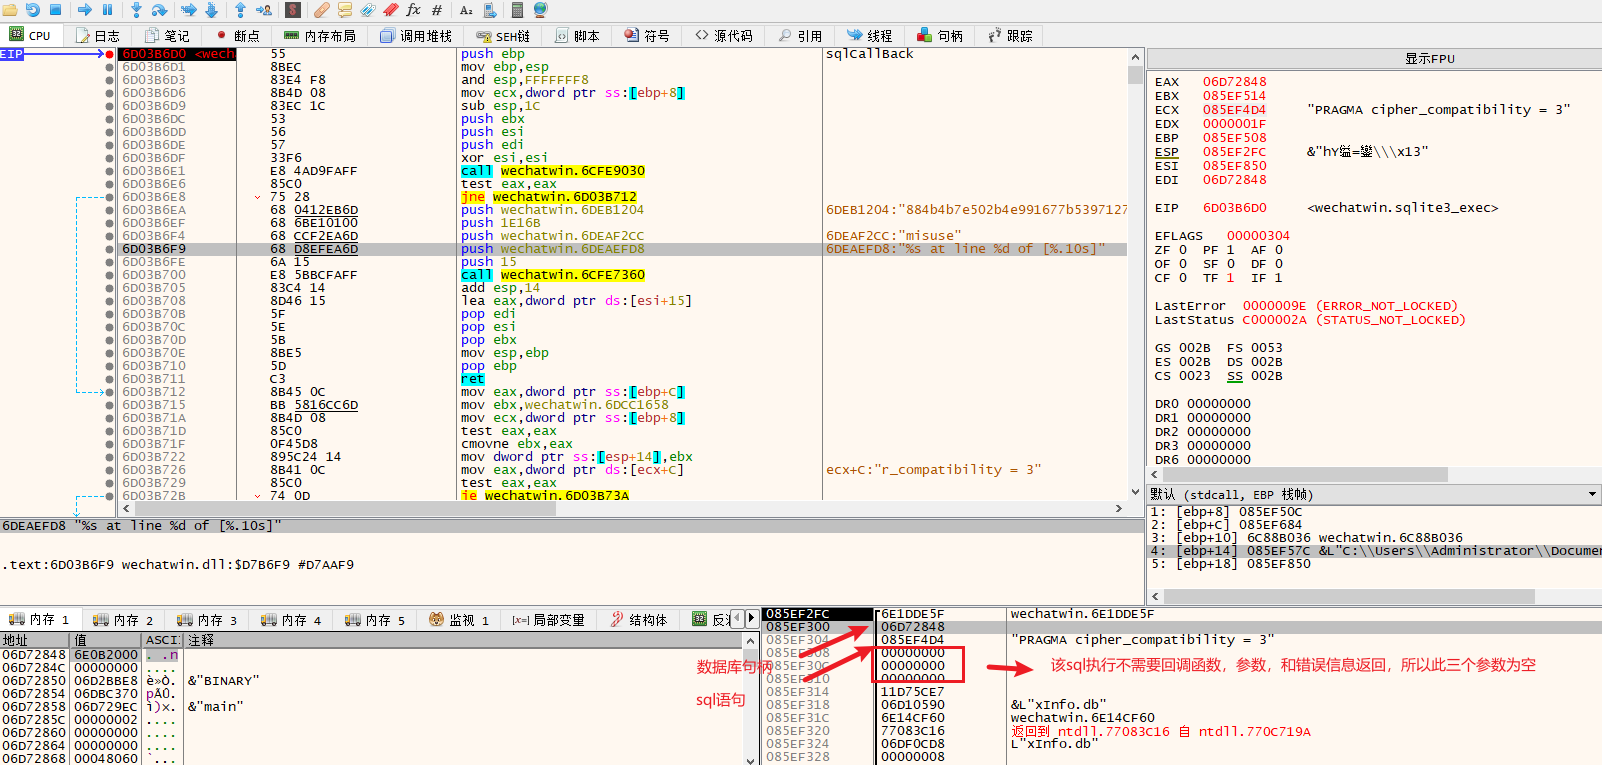Open the 内存 2 dump tab
1602x765 pixels.
(124, 620)
